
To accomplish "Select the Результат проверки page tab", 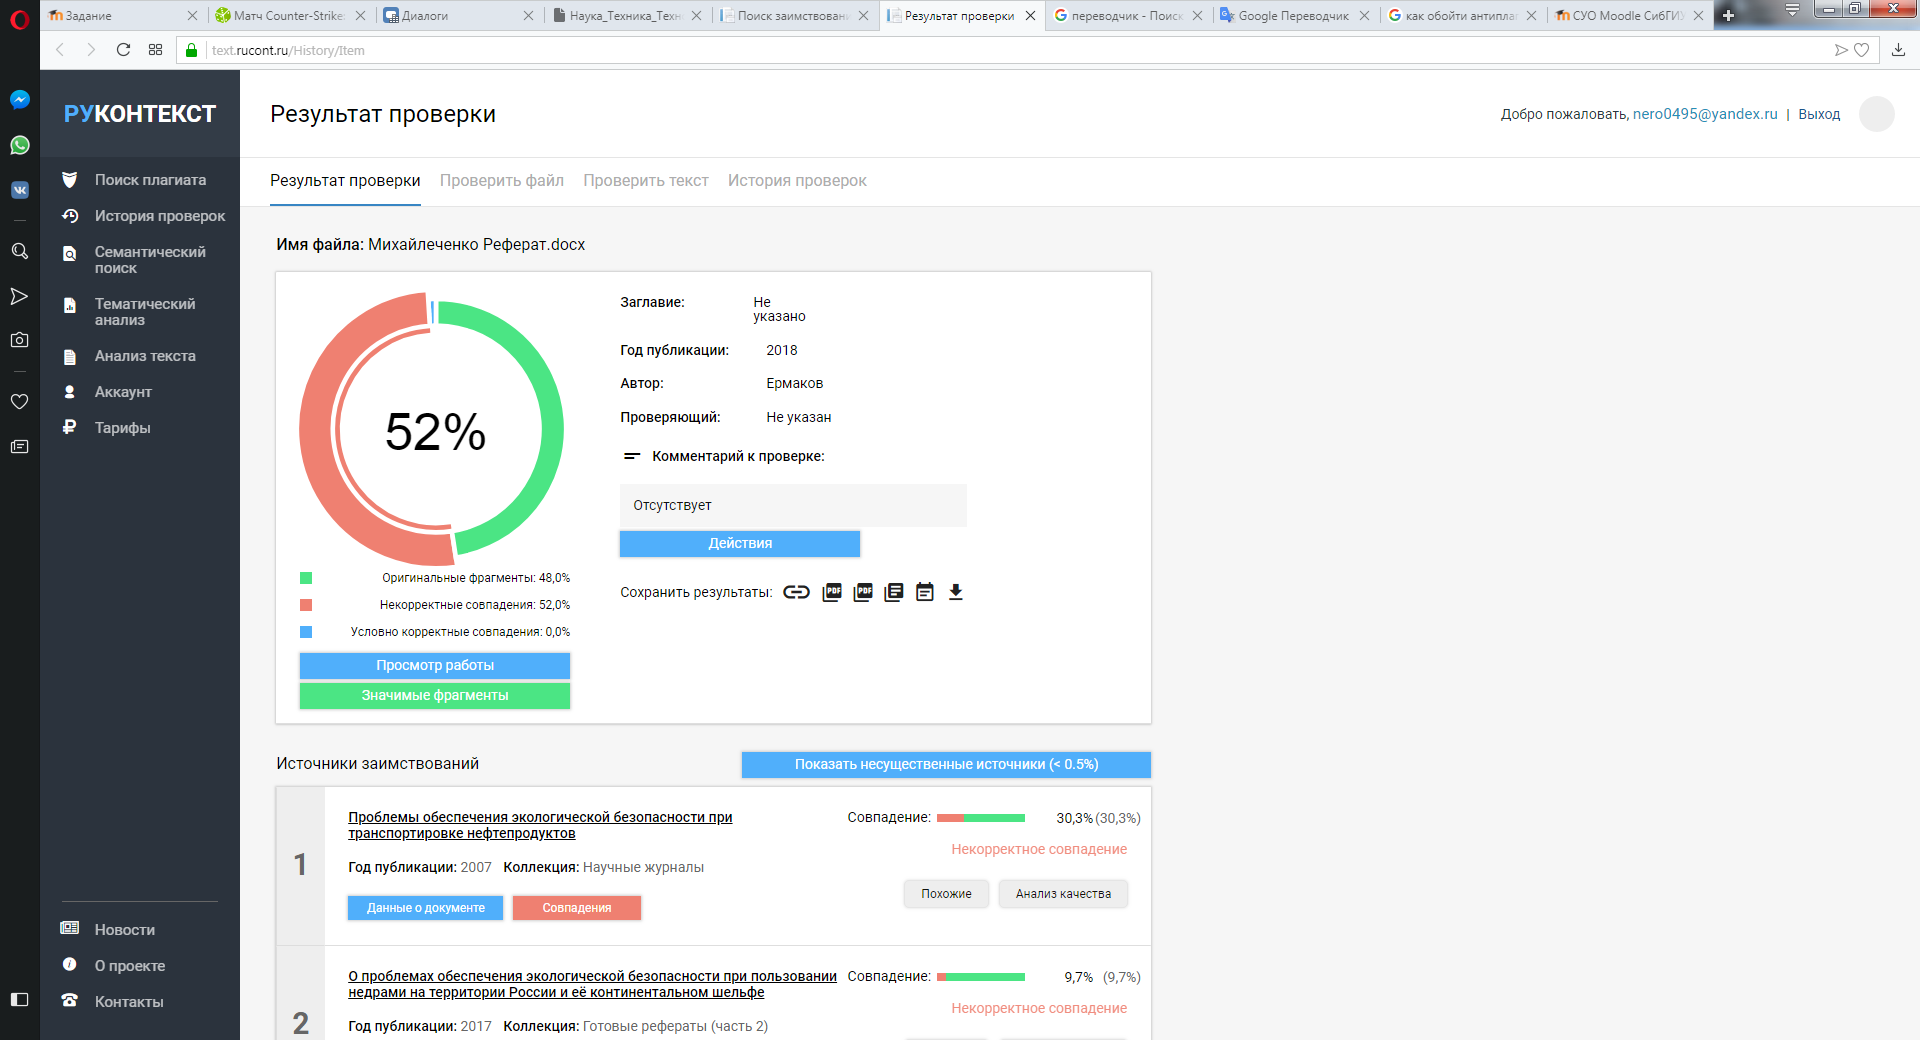I will tap(345, 181).
